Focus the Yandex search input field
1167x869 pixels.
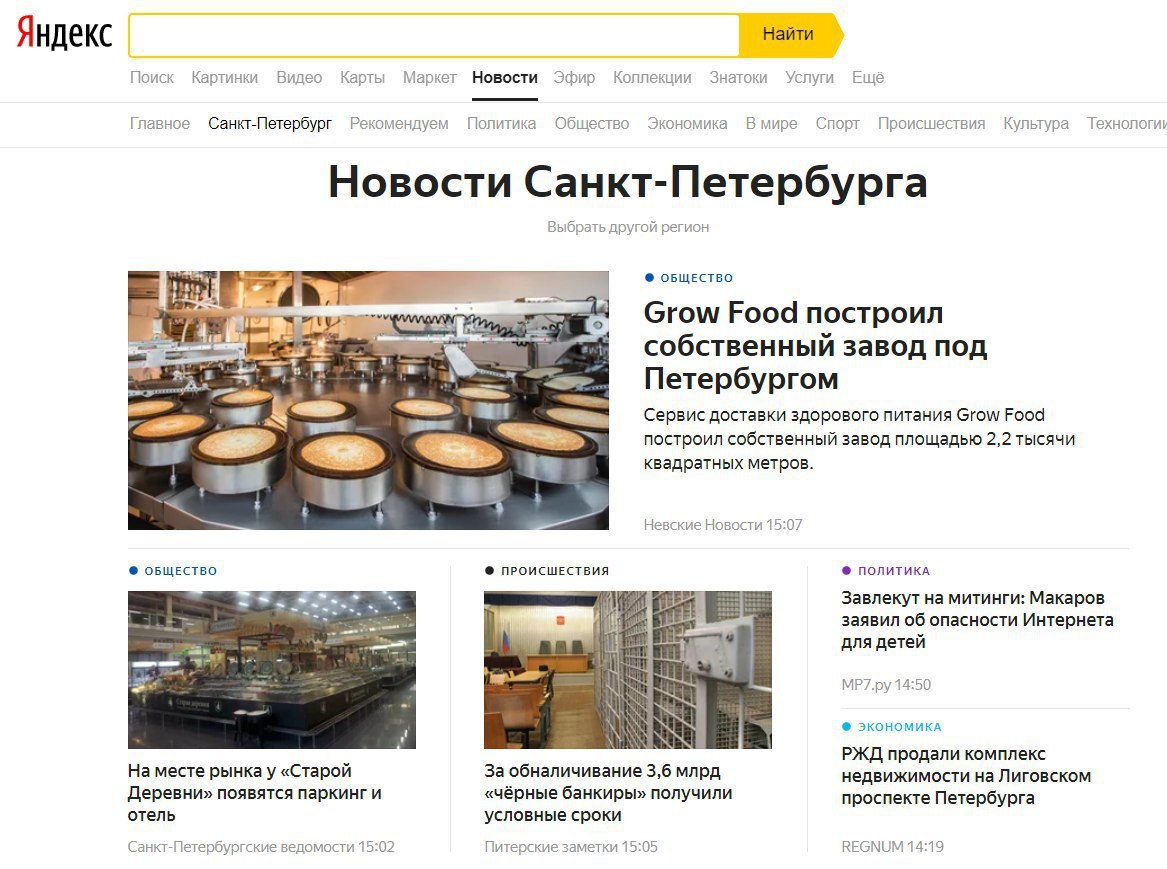tap(434, 35)
